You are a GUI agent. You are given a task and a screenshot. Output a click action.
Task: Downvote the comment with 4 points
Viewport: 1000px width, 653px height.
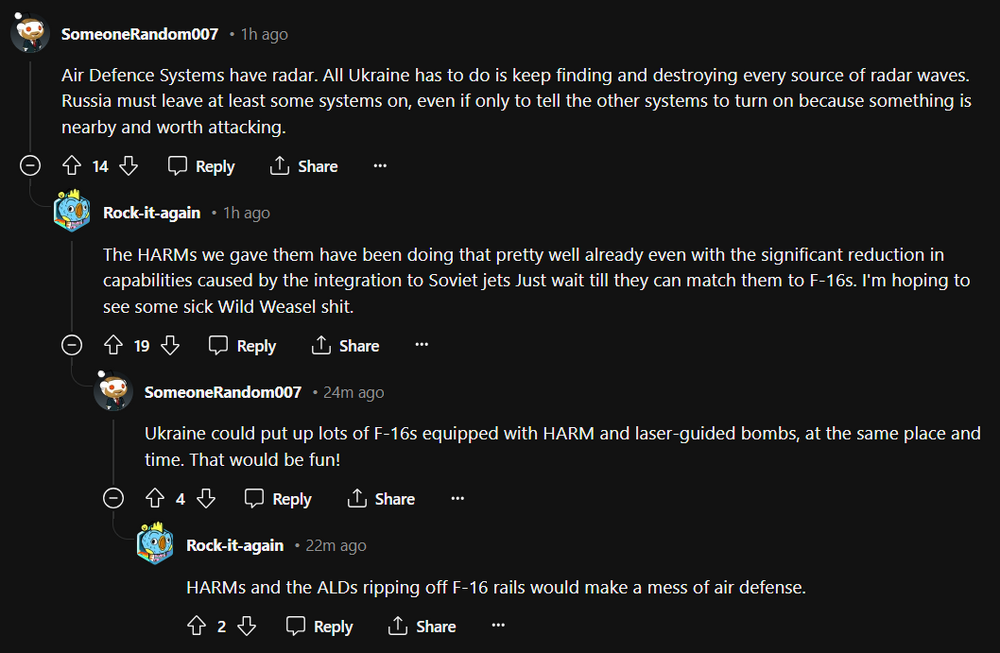(206, 499)
